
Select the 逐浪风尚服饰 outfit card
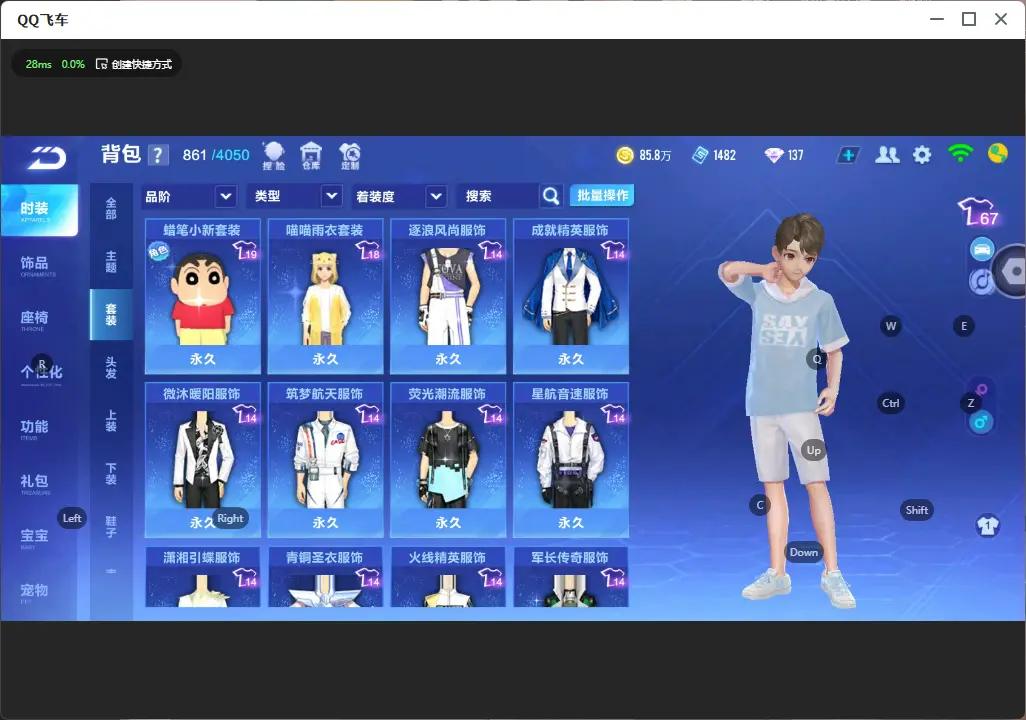(x=448, y=296)
